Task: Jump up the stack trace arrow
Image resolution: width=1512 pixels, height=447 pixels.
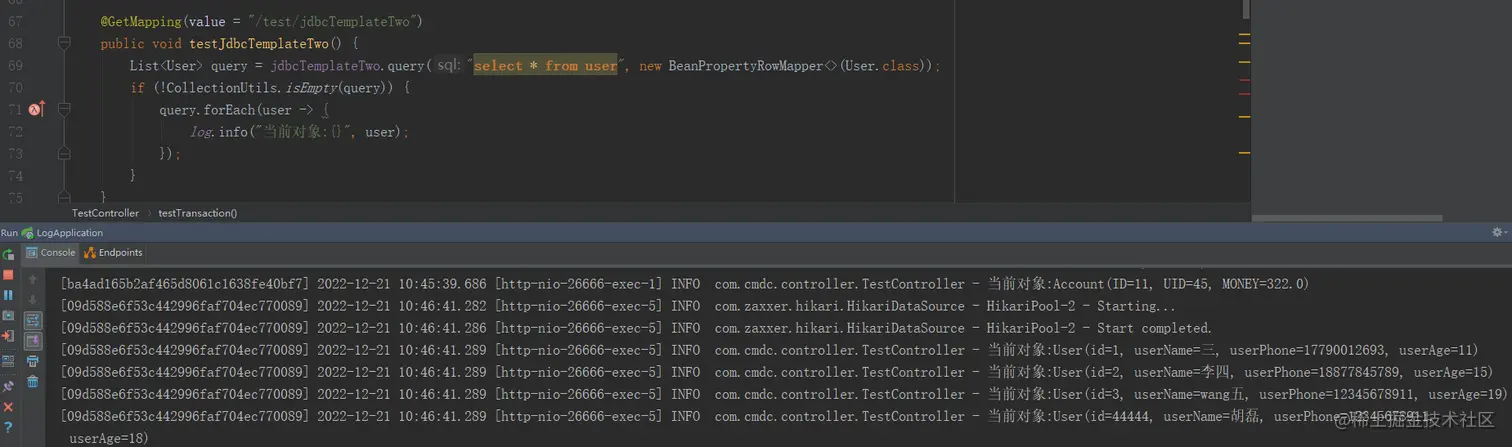Action: (32, 280)
